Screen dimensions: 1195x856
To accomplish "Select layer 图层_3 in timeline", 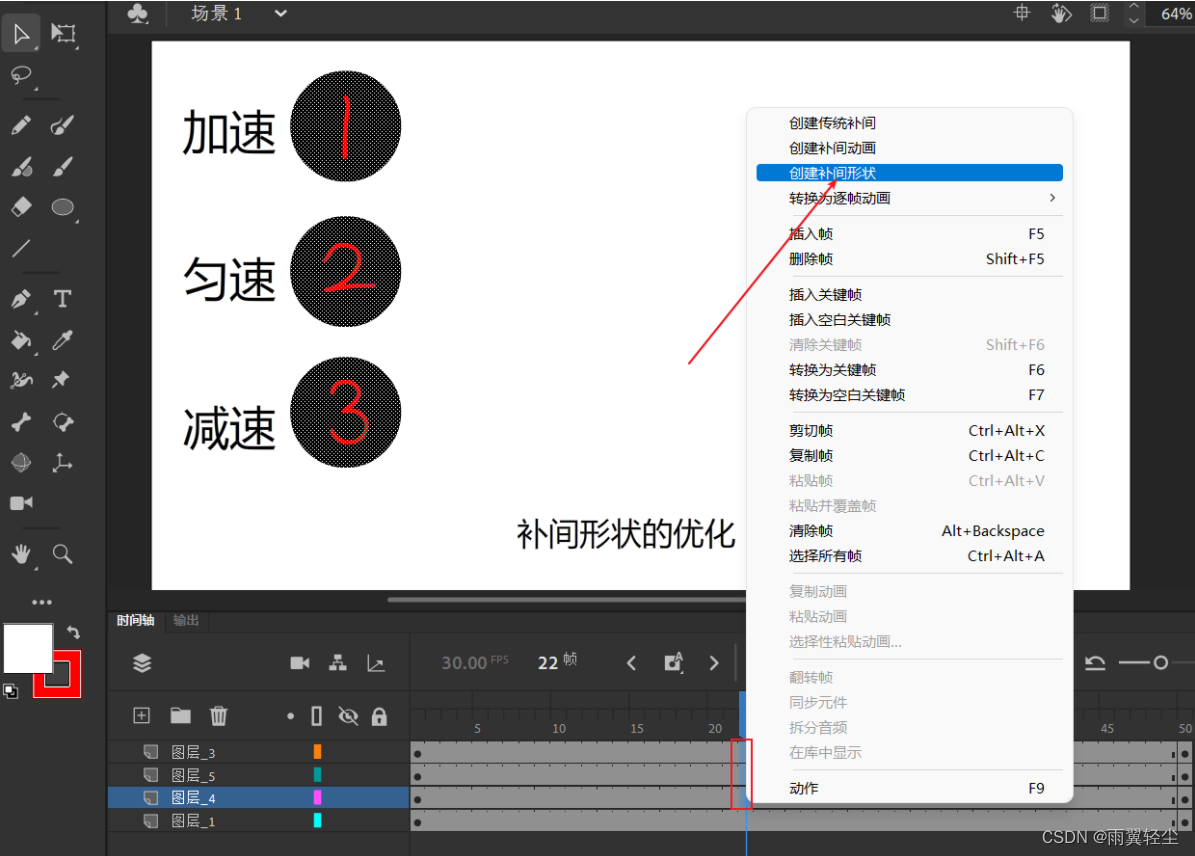I will pyautogui.click(x=194, y=752).
